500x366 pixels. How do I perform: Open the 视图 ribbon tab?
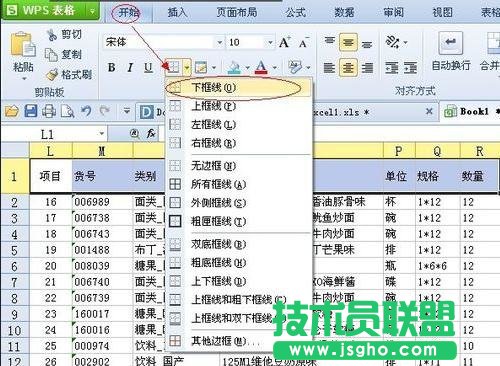(x=443, y=13)
